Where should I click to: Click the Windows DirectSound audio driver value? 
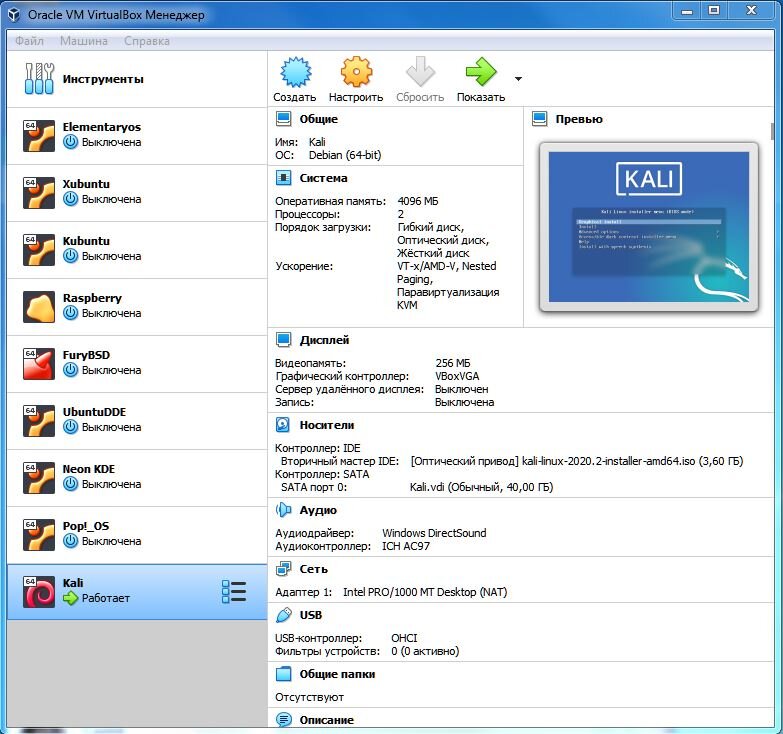(x=434, y=533)
